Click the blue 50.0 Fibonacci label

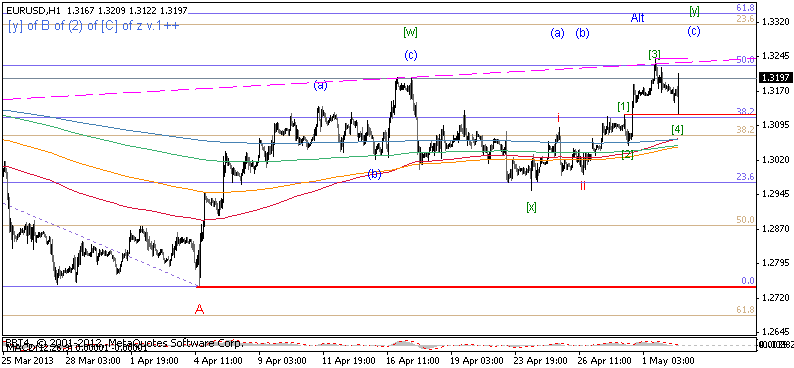point(745,60)
